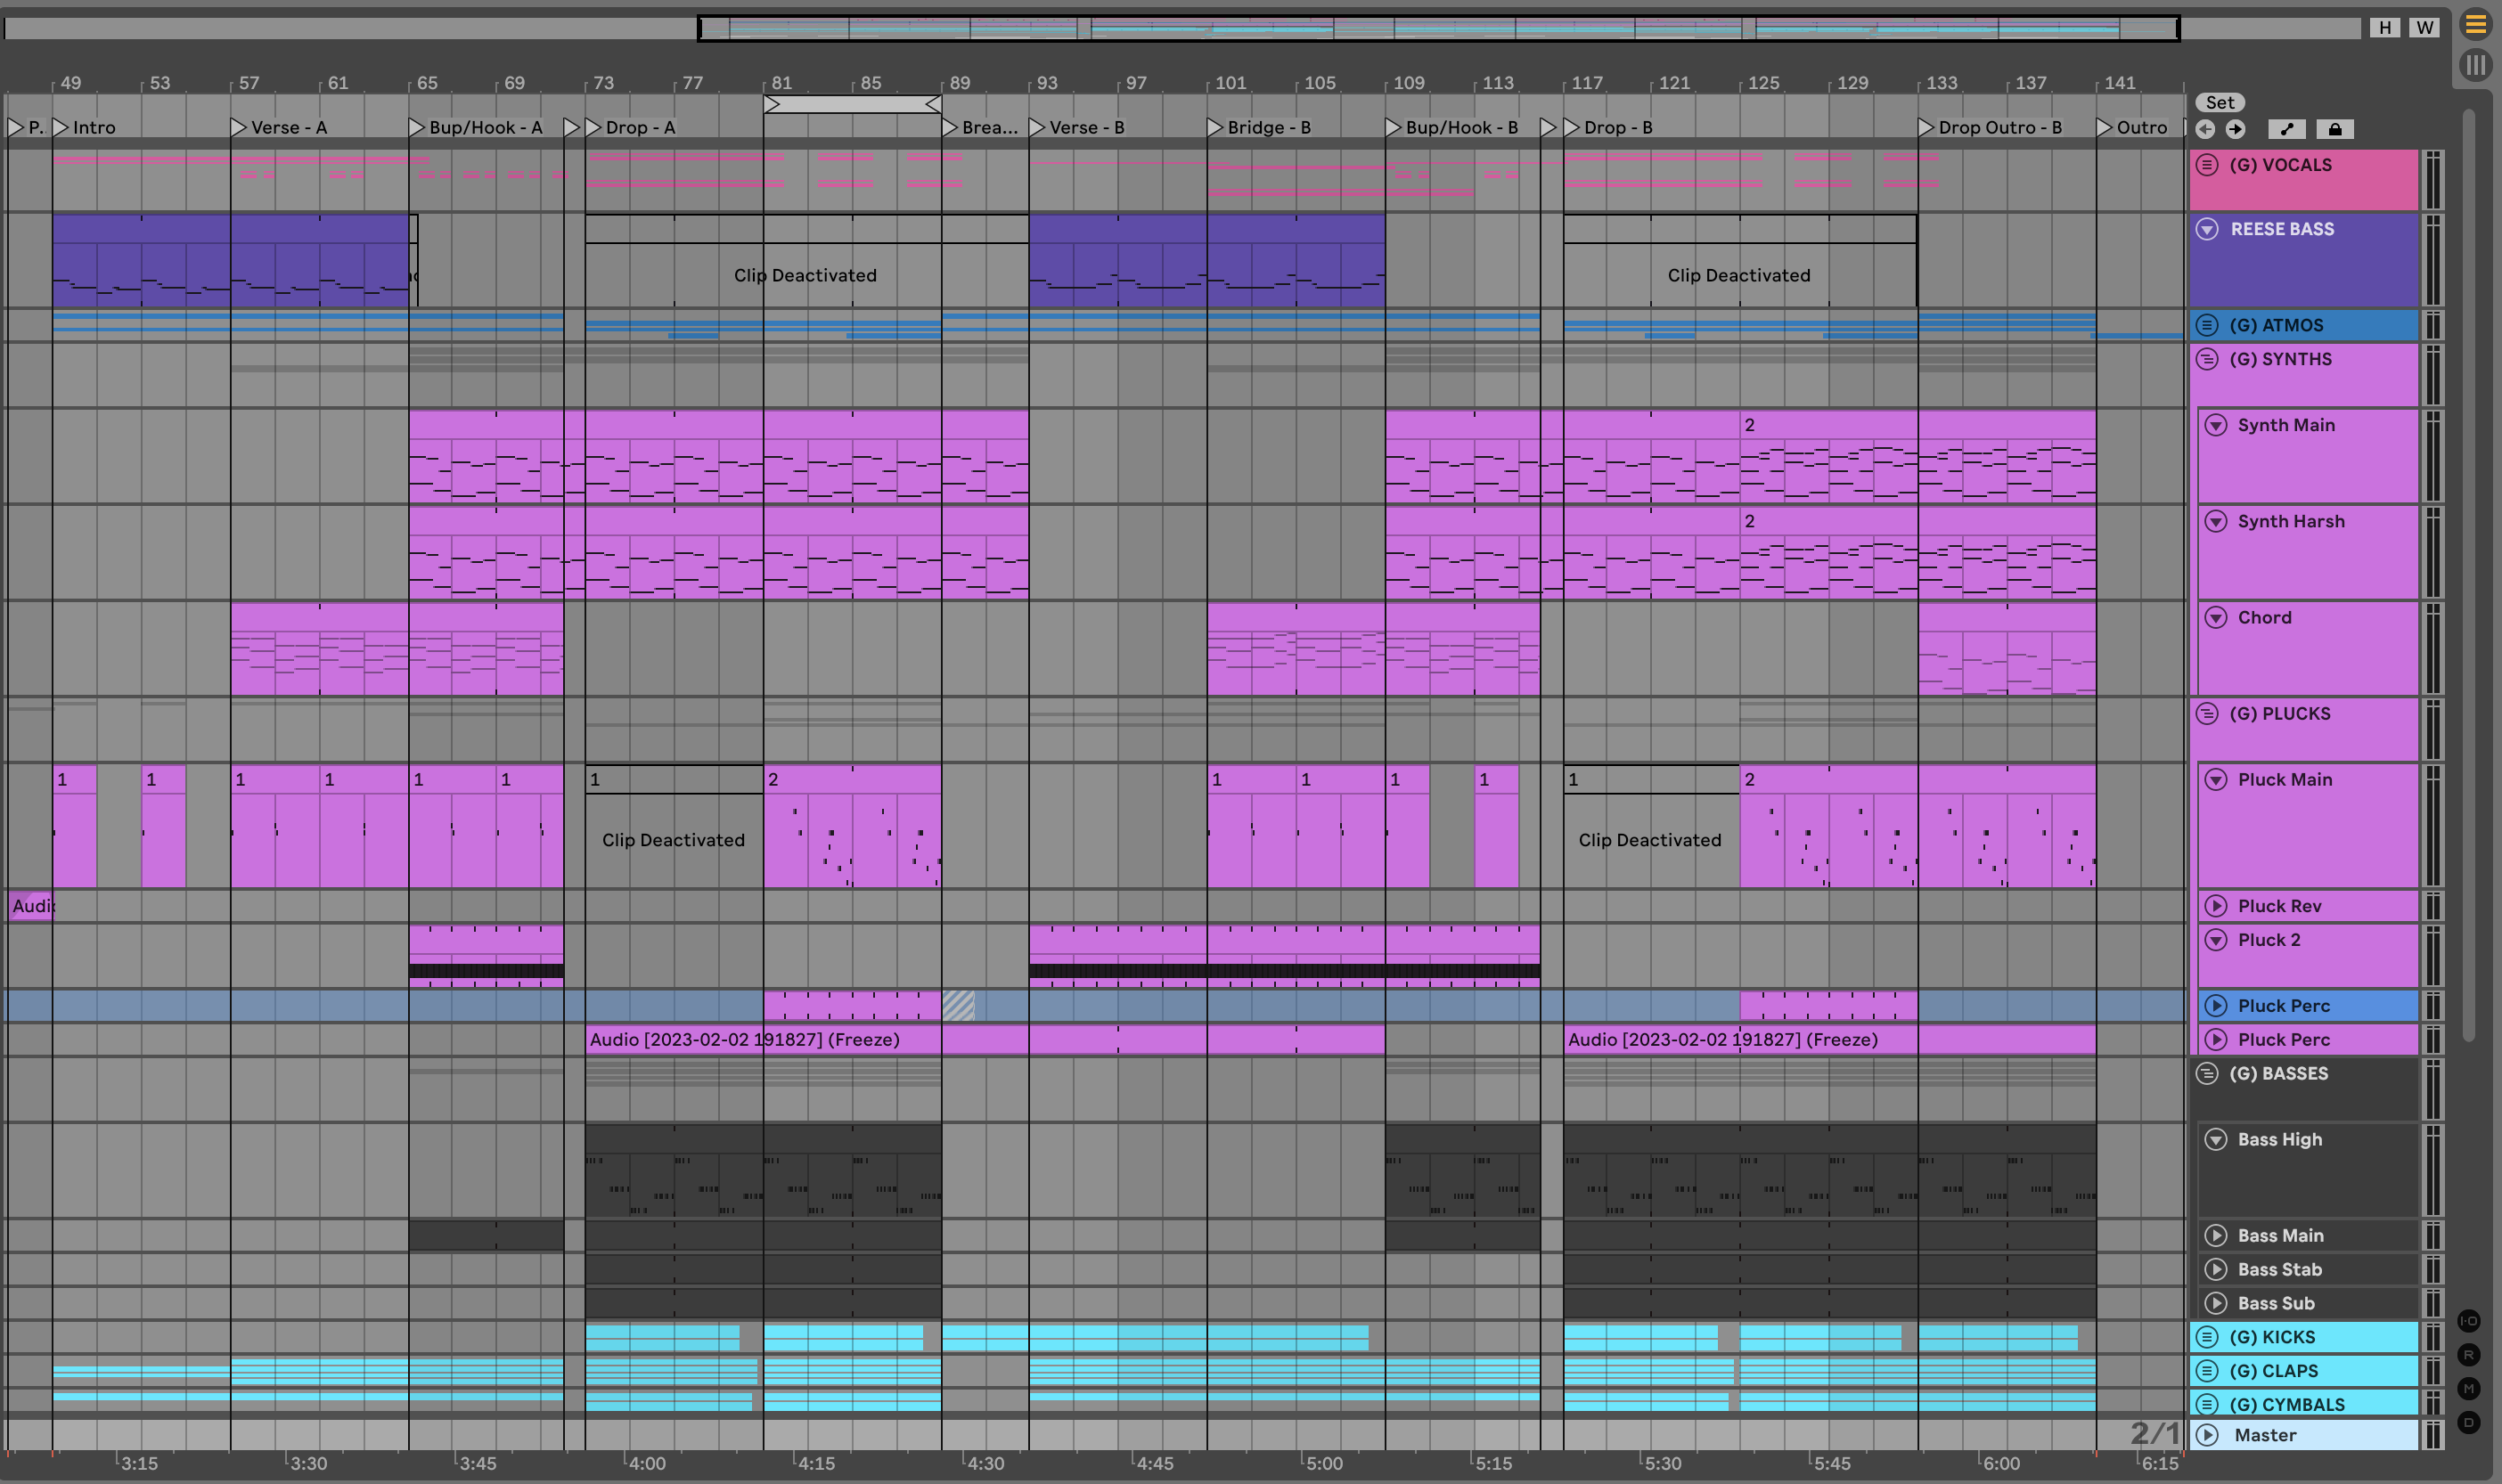Jump to the next locator arrow
This screenshot has height=1484, width=2502.
[x=2236, y=129]
